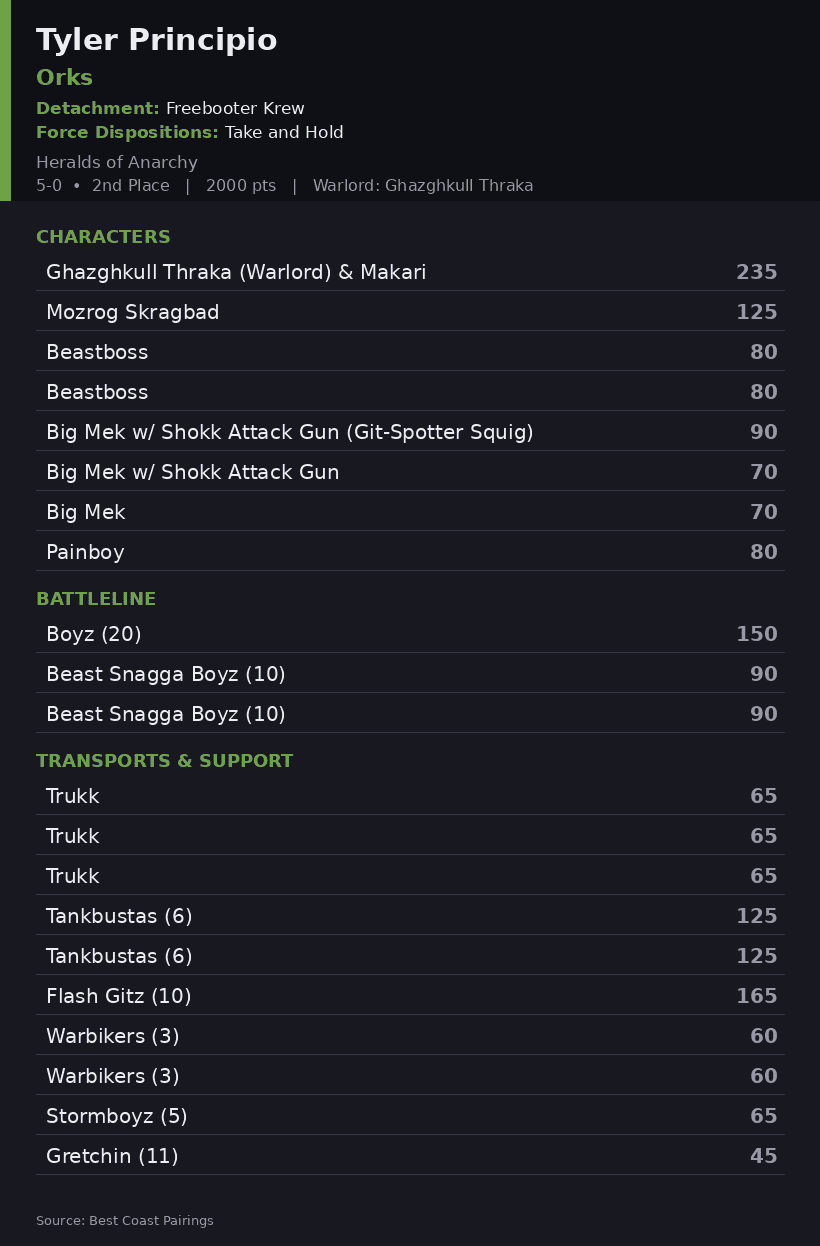Select the Mozrog Skragbad entry

(x=410, y=311)
